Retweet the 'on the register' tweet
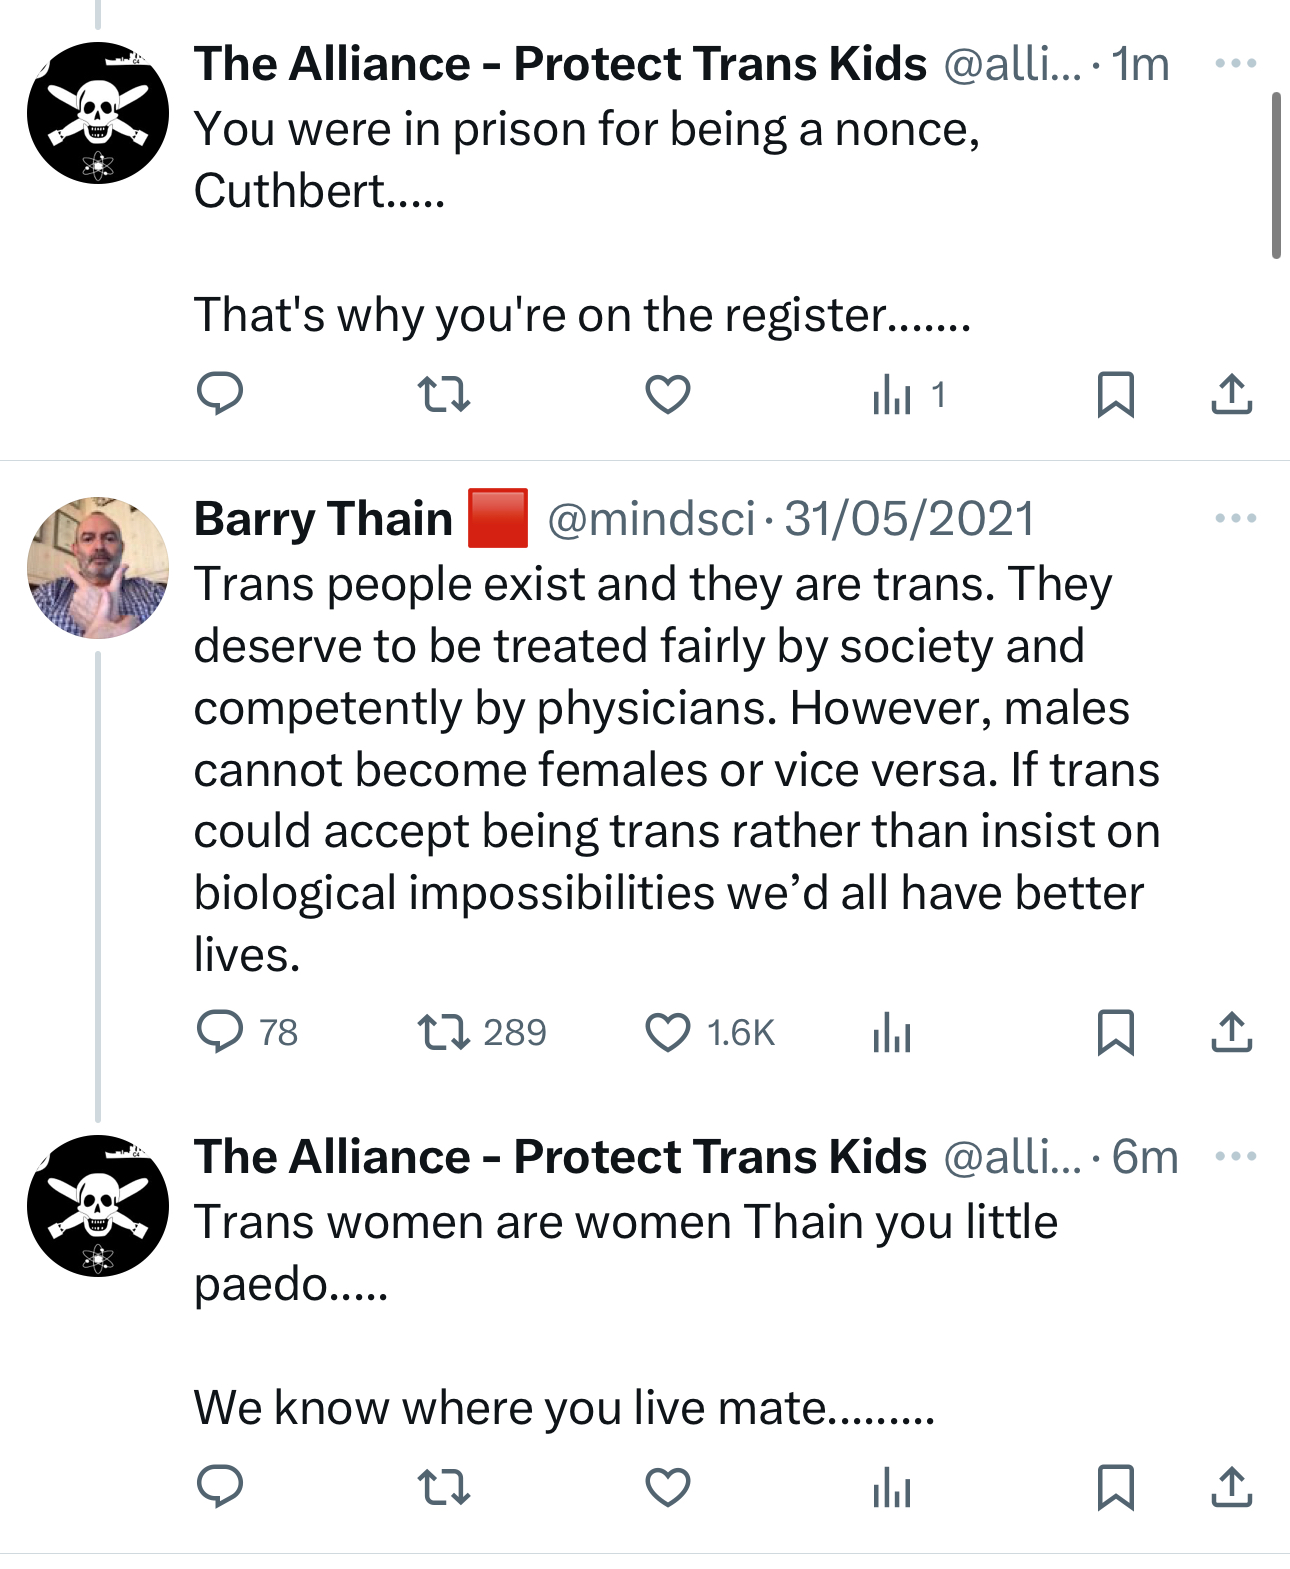Viewport: 1290px width, 1569px height. (443, 394)
